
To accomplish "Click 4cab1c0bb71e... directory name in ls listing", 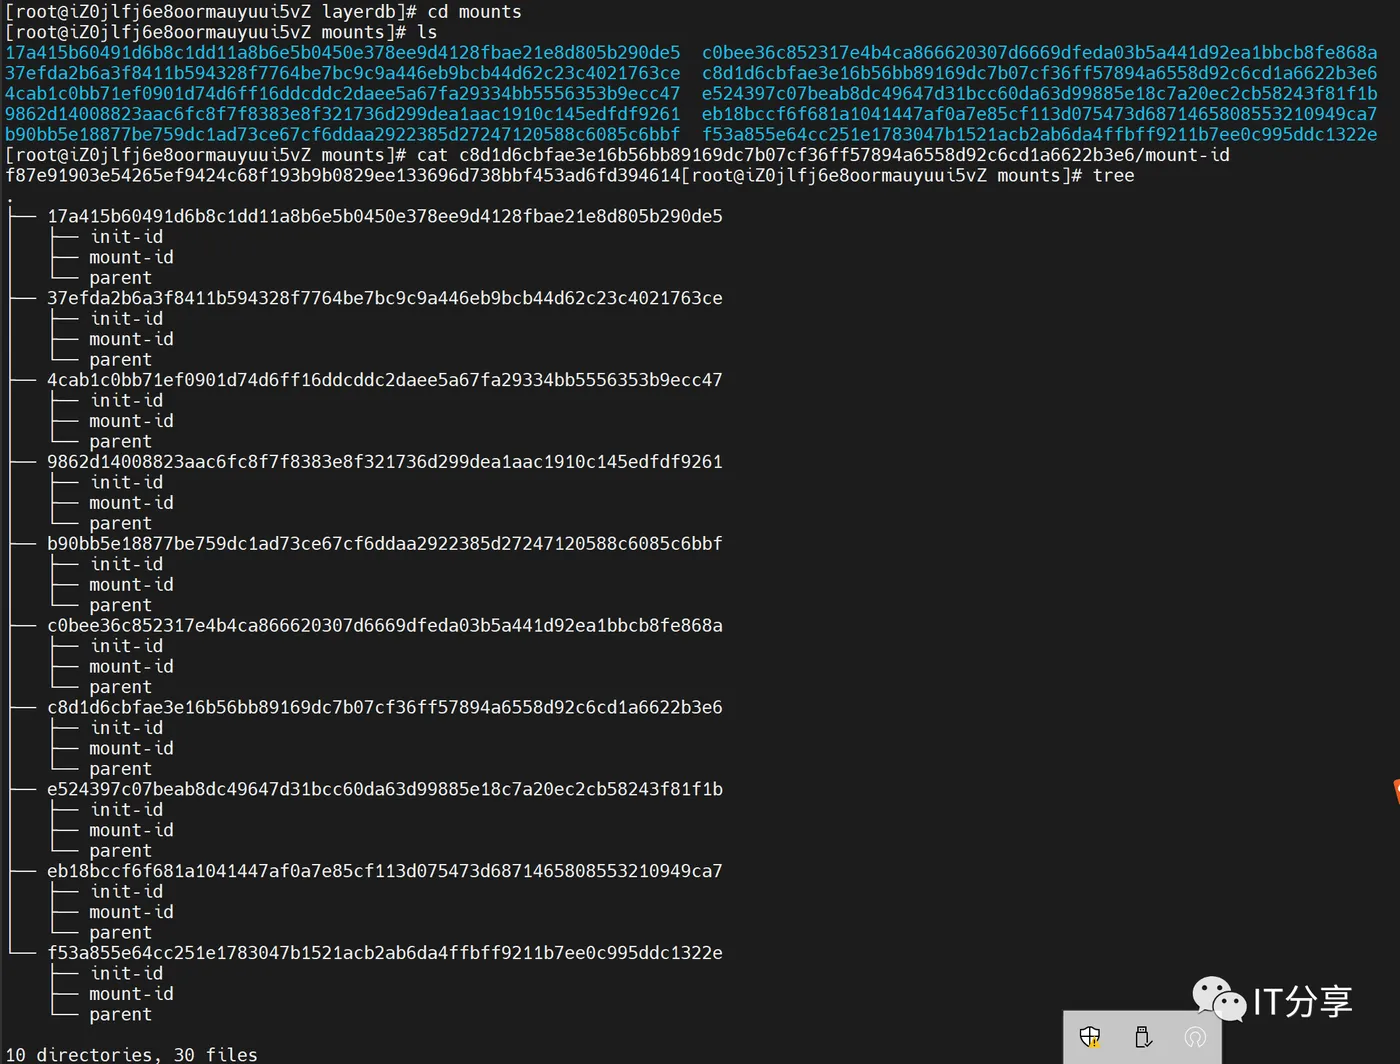I will [342, 94].
